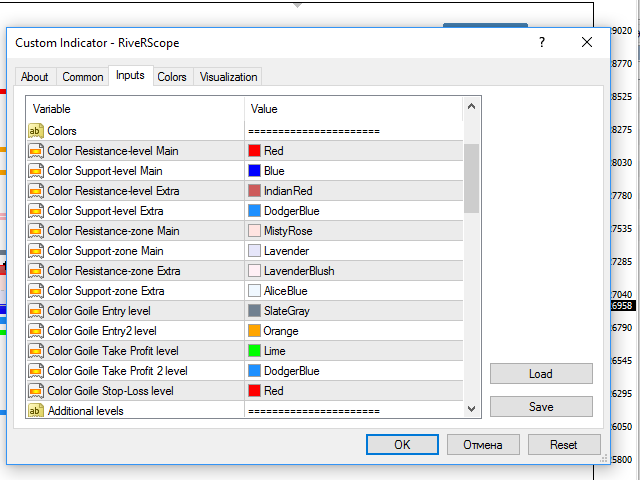Screen dimensions: 640x480
Task: Switch to the About tab
Action: click(35, 77)
